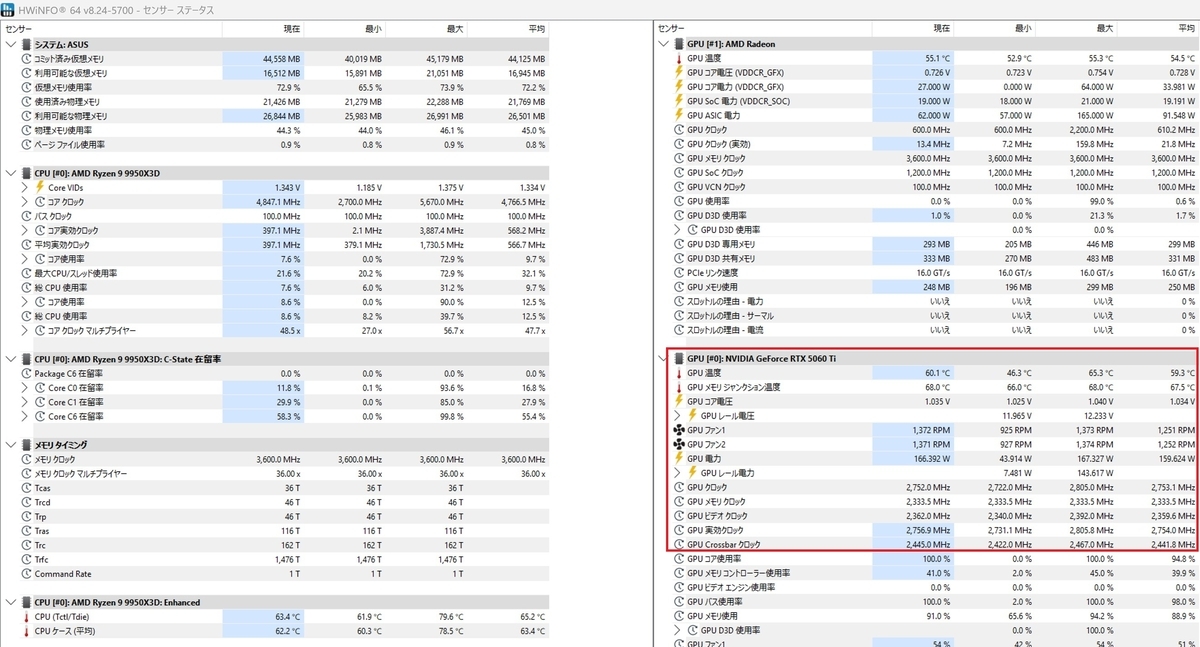Collapse the GPU [#0]: NVIDIA GeForce RTX 5060 Ti group
The image size is (1200, 647).
pos(664,358)
